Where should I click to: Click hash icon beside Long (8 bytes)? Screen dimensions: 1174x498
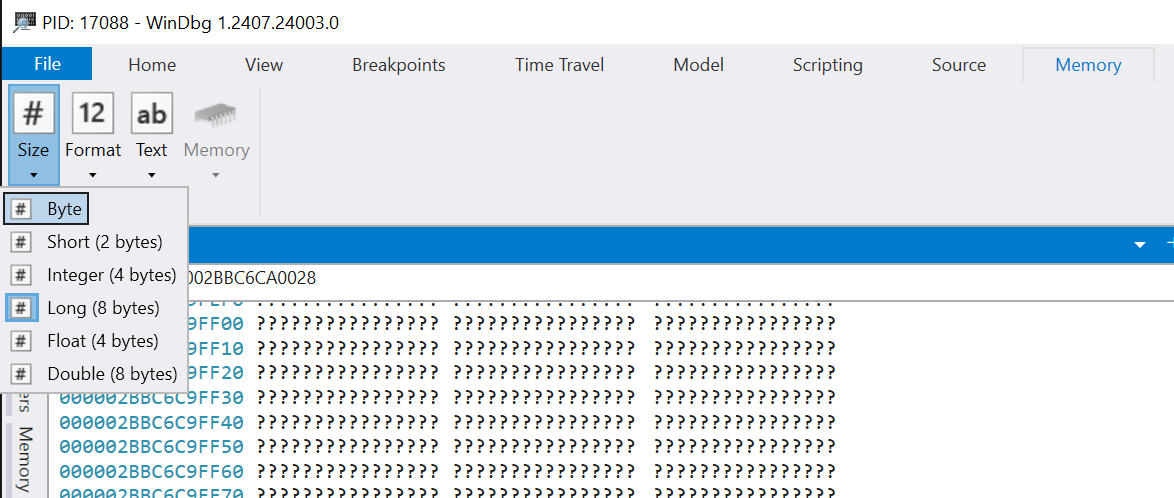click(22, 308)
